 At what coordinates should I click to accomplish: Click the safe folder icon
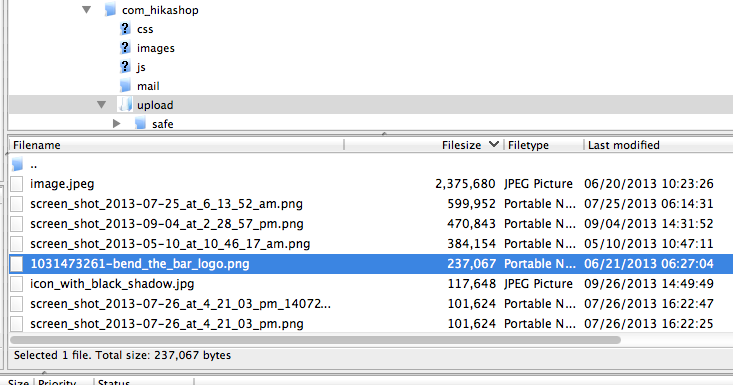[140, 124]
